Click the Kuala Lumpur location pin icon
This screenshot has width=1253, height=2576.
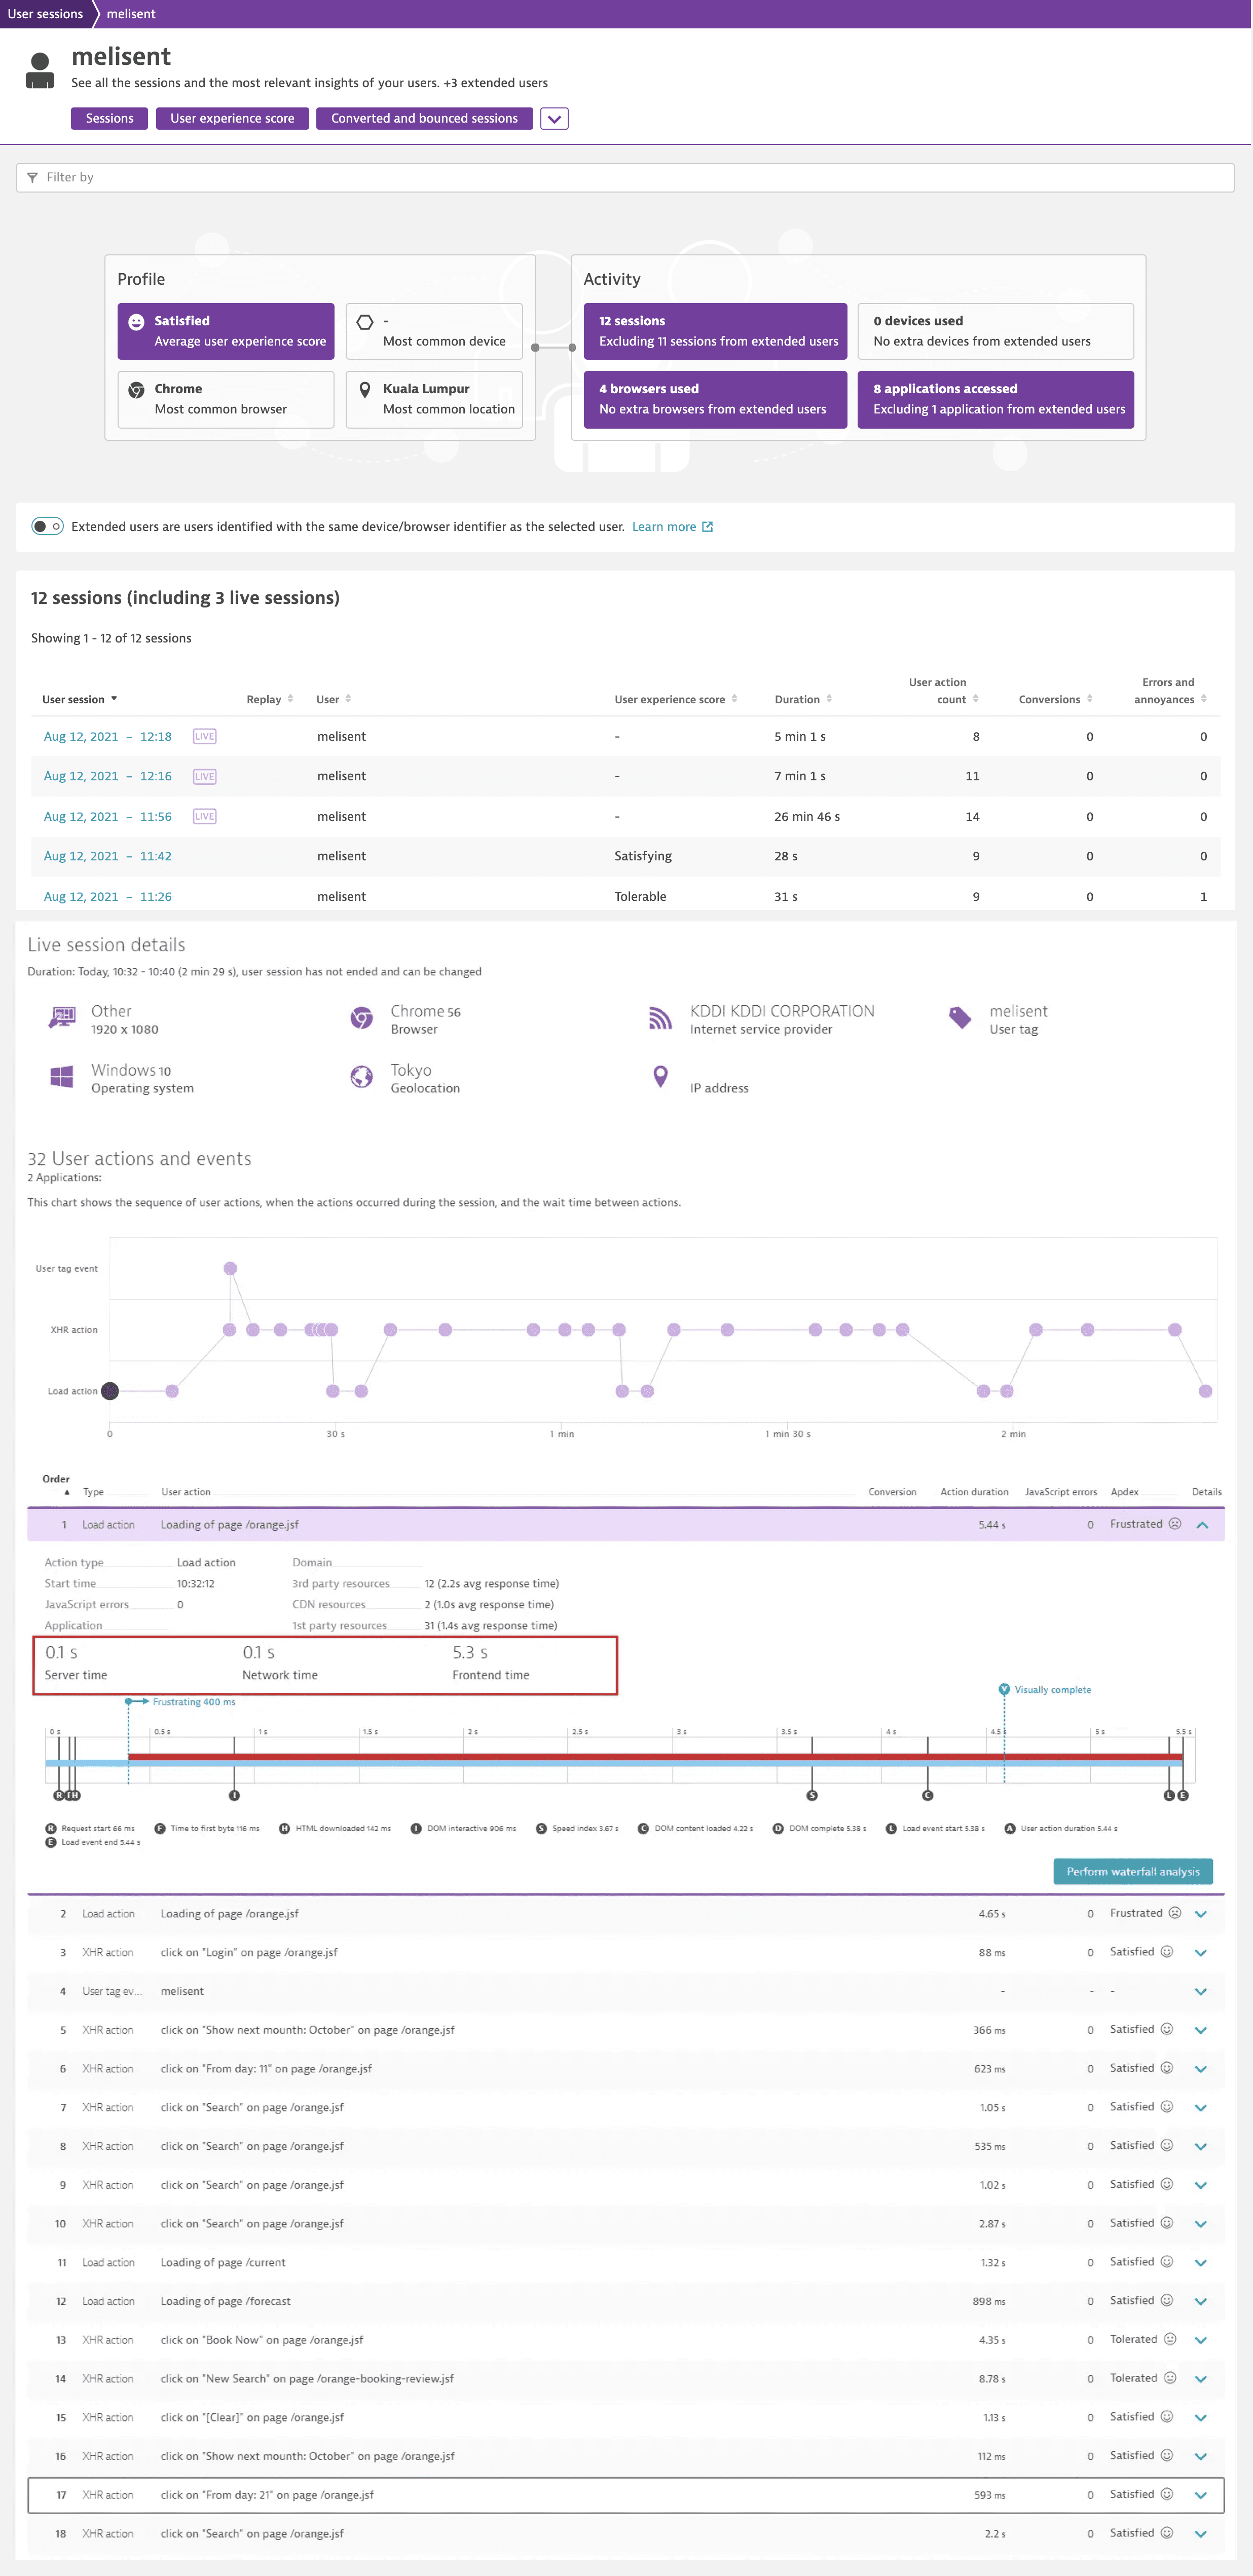point(364,390)
